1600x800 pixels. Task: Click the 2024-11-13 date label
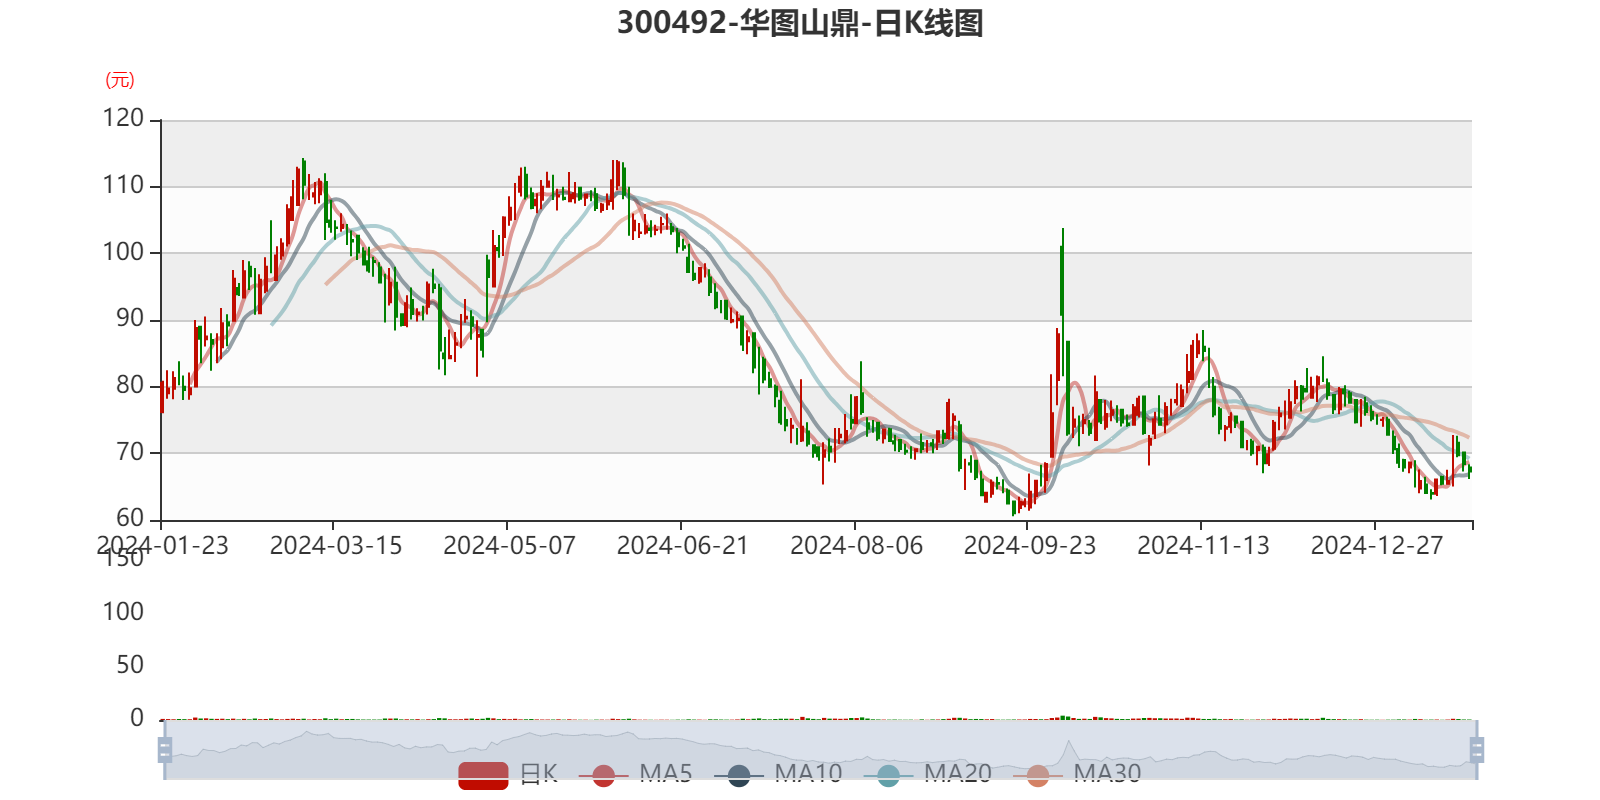coord(1203,546)
